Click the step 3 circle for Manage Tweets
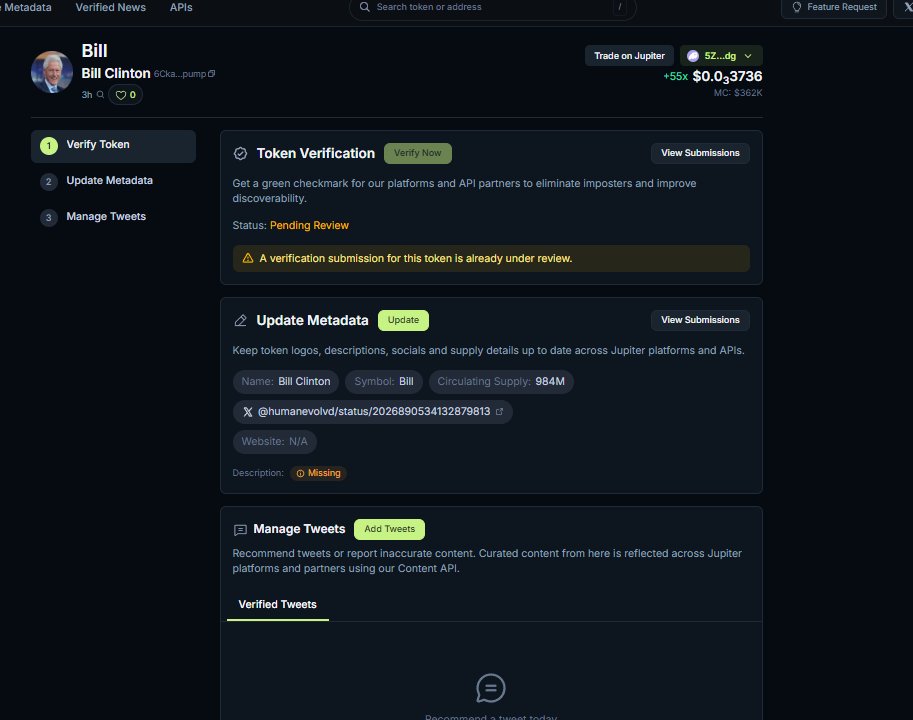Viewport: 913px width, 720px height. tap(49, 218)
